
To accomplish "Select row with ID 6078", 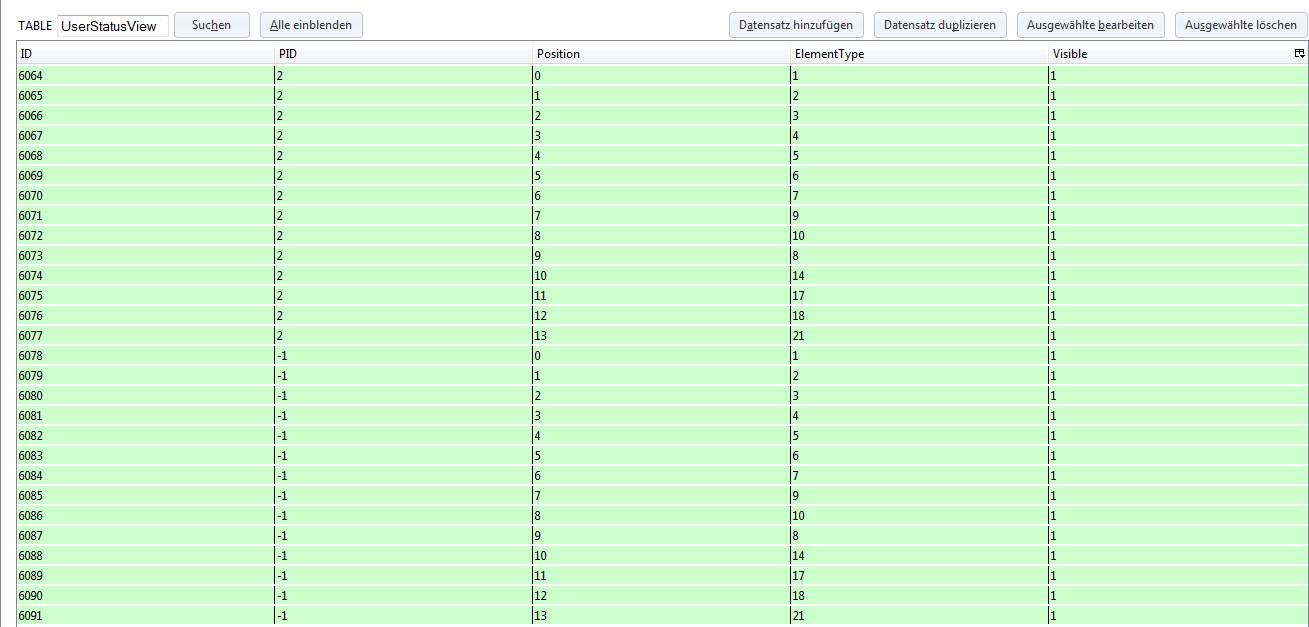I will click(x=661, y=356).
